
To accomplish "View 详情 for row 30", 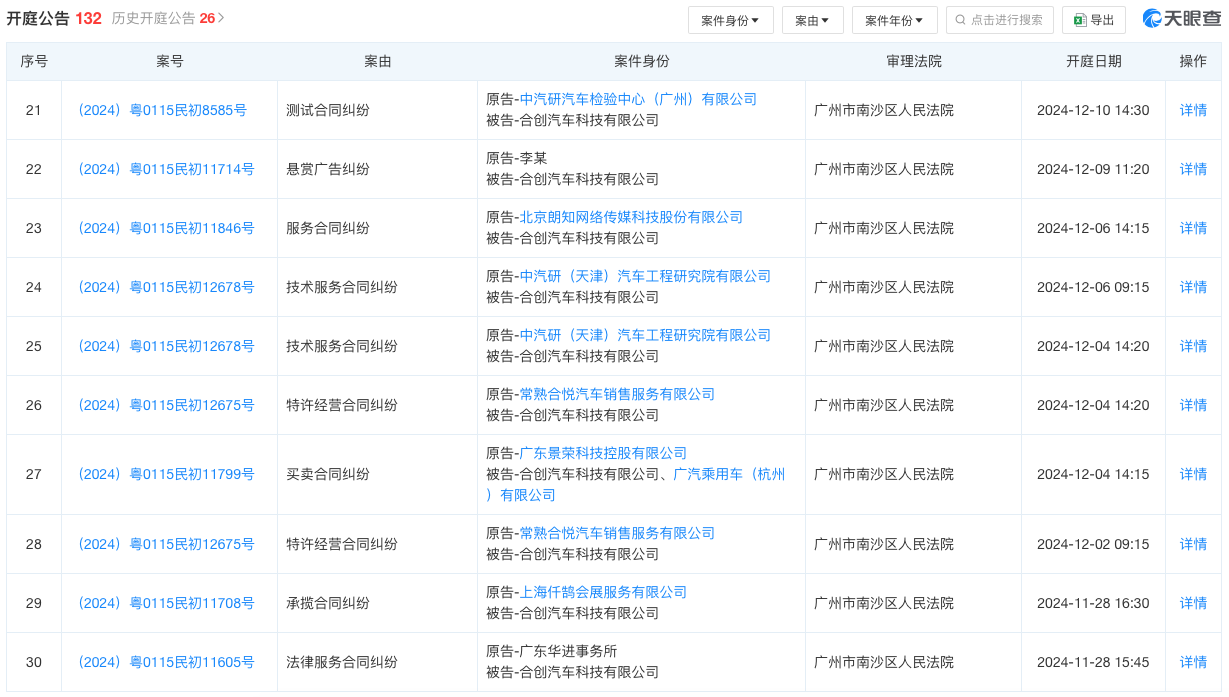I will (x=1193, y=662).
